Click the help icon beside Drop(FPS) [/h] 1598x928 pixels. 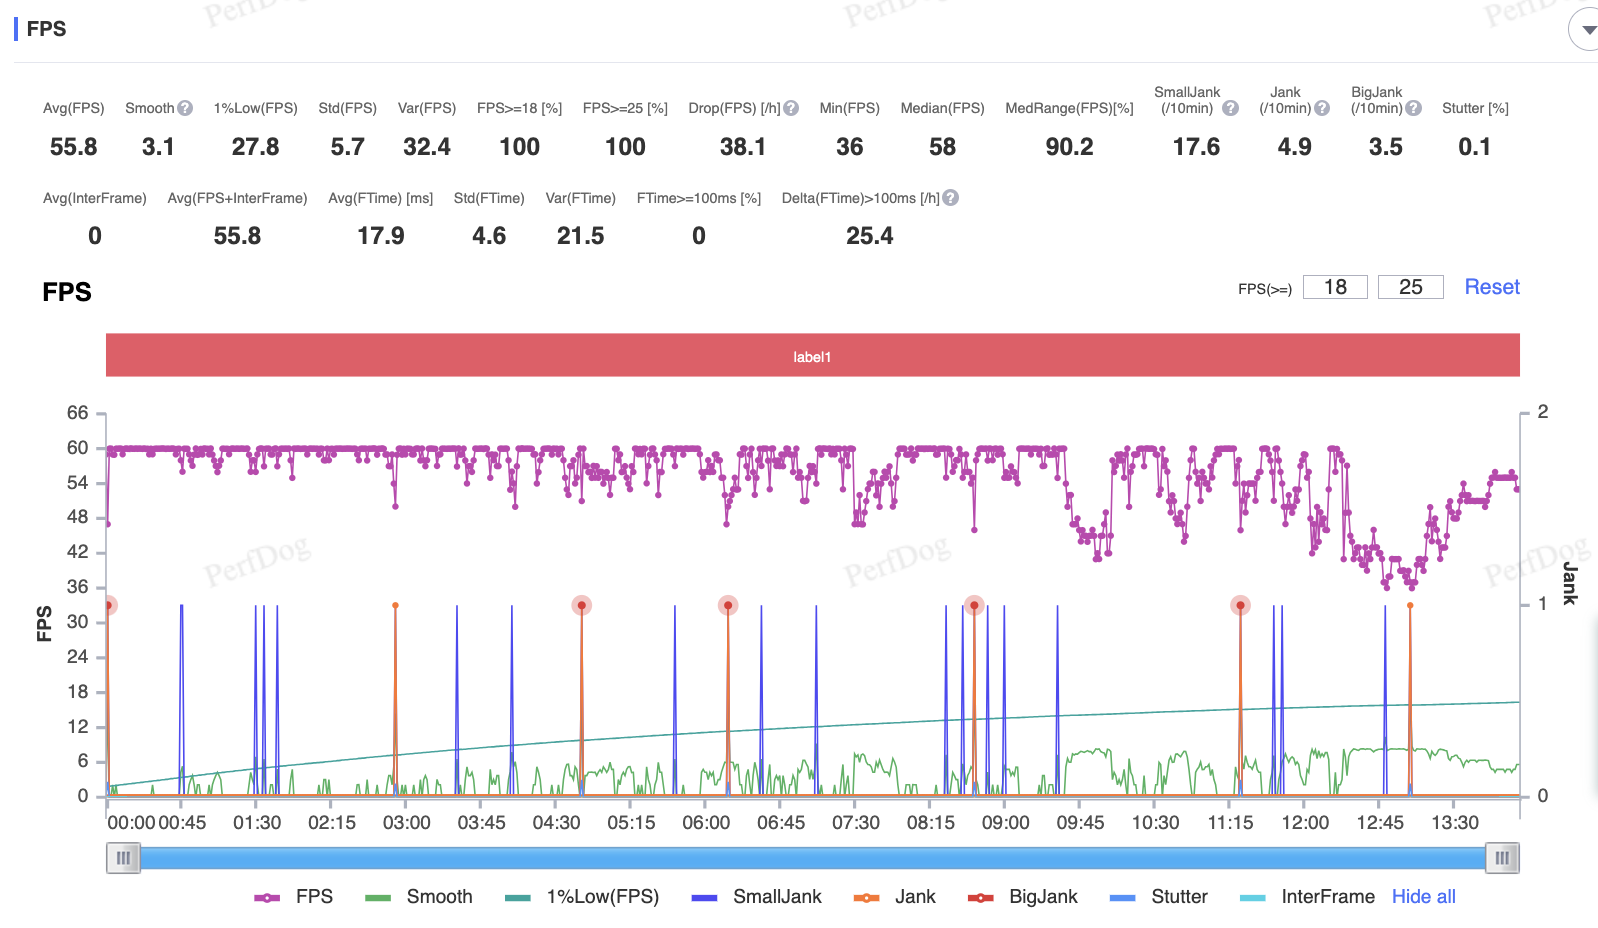(791, 108)
